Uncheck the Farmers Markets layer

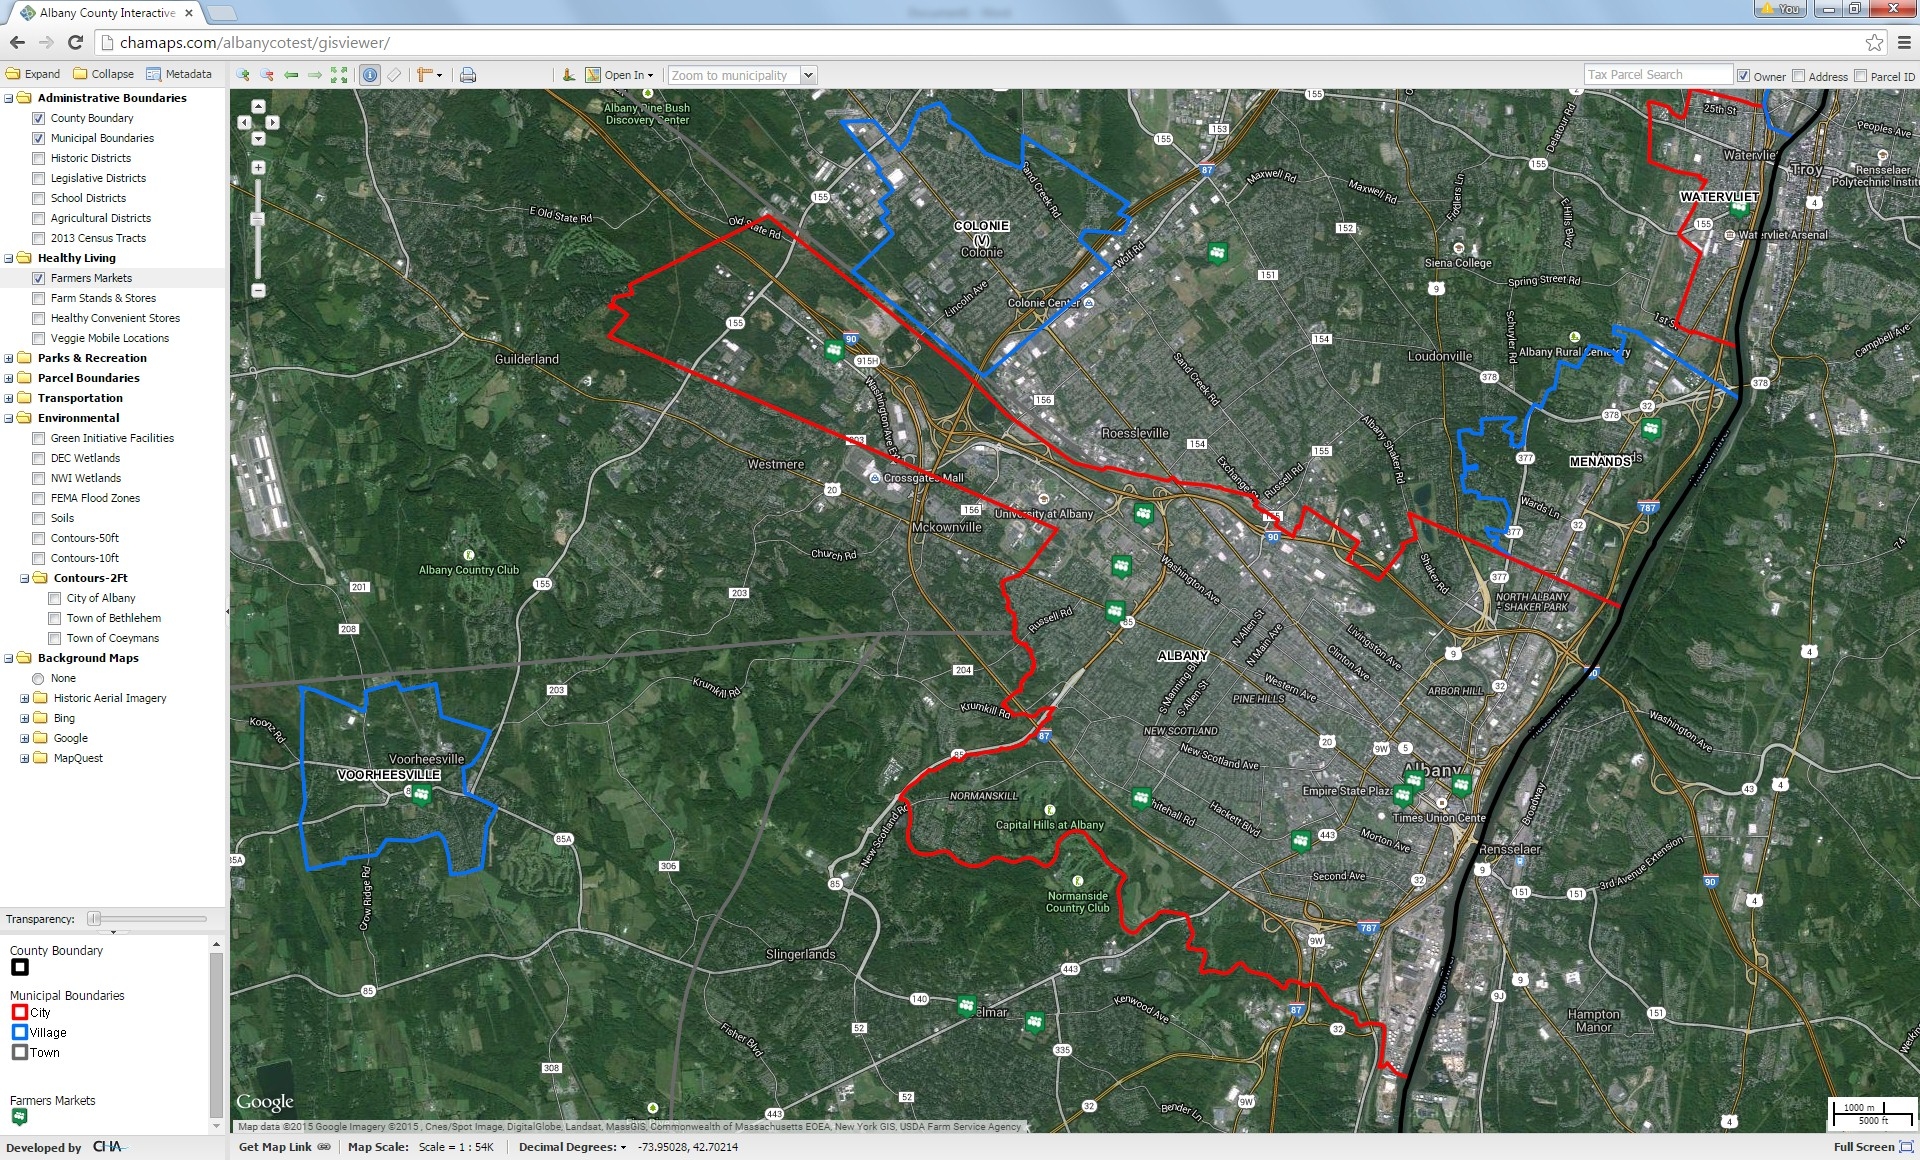pos(39,278)
